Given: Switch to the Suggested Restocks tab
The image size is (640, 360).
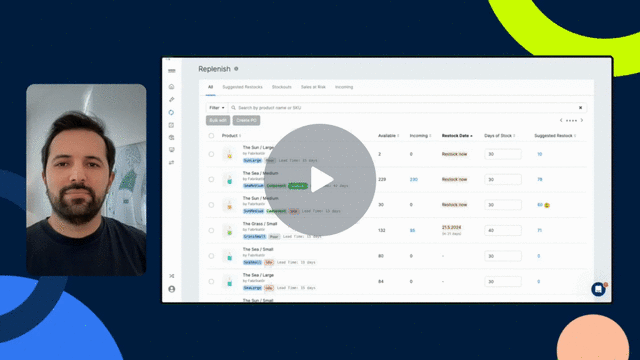Looking at the screenshot, I should pos(242,87).
